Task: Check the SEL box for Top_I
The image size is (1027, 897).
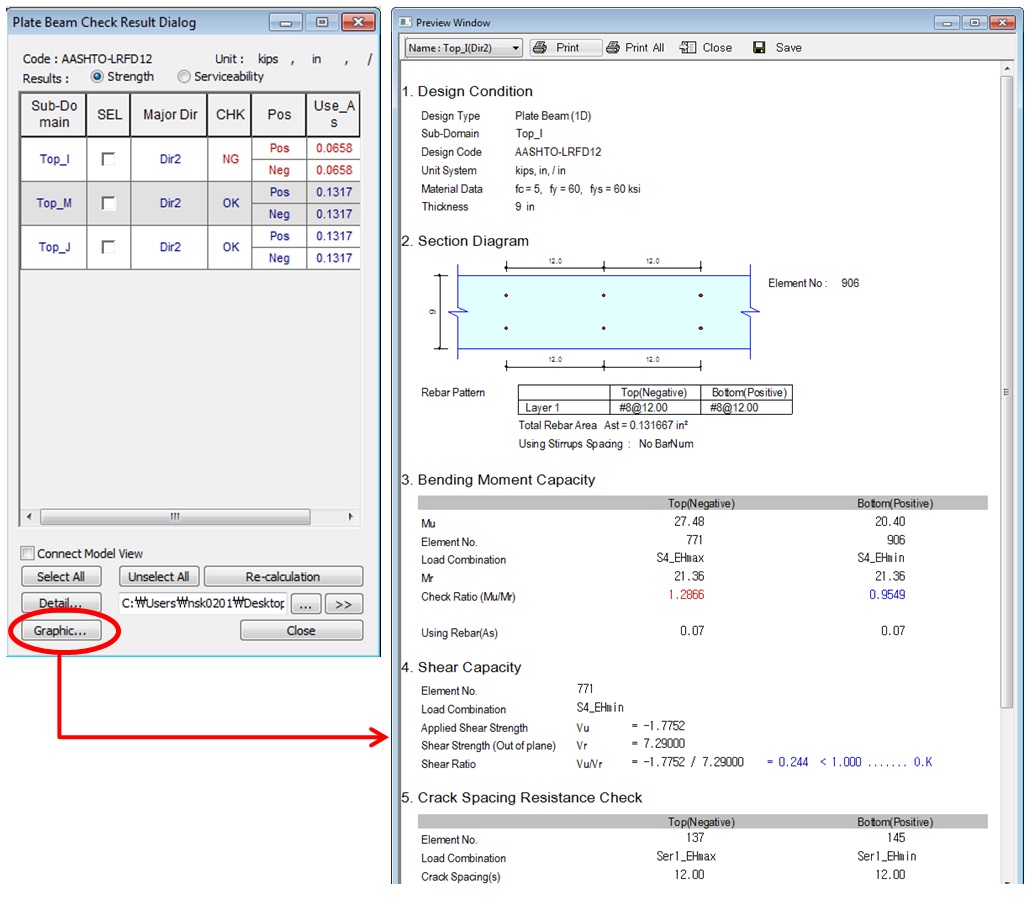Action: [x=109, y=159]
